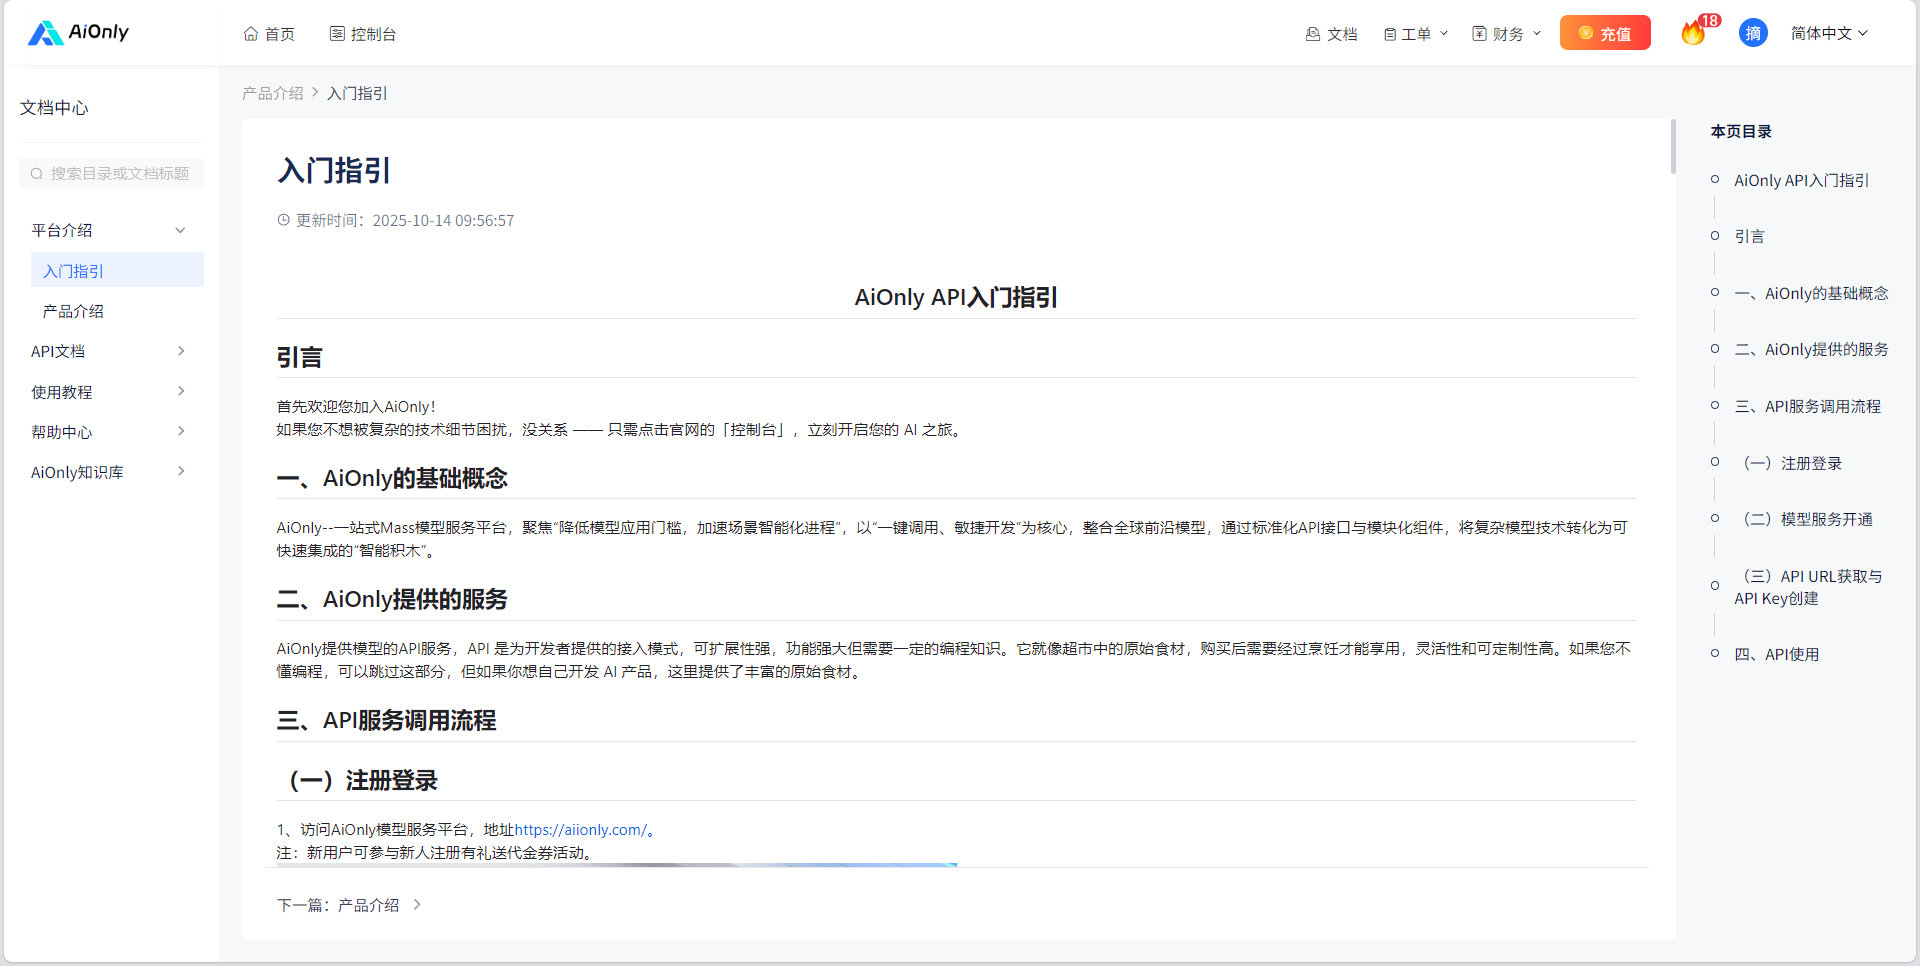Viewport: 1920px width, 966px height.
Task: Jump to （三）API URL获取与API Key创建 in TOC
Action: 1808,587
